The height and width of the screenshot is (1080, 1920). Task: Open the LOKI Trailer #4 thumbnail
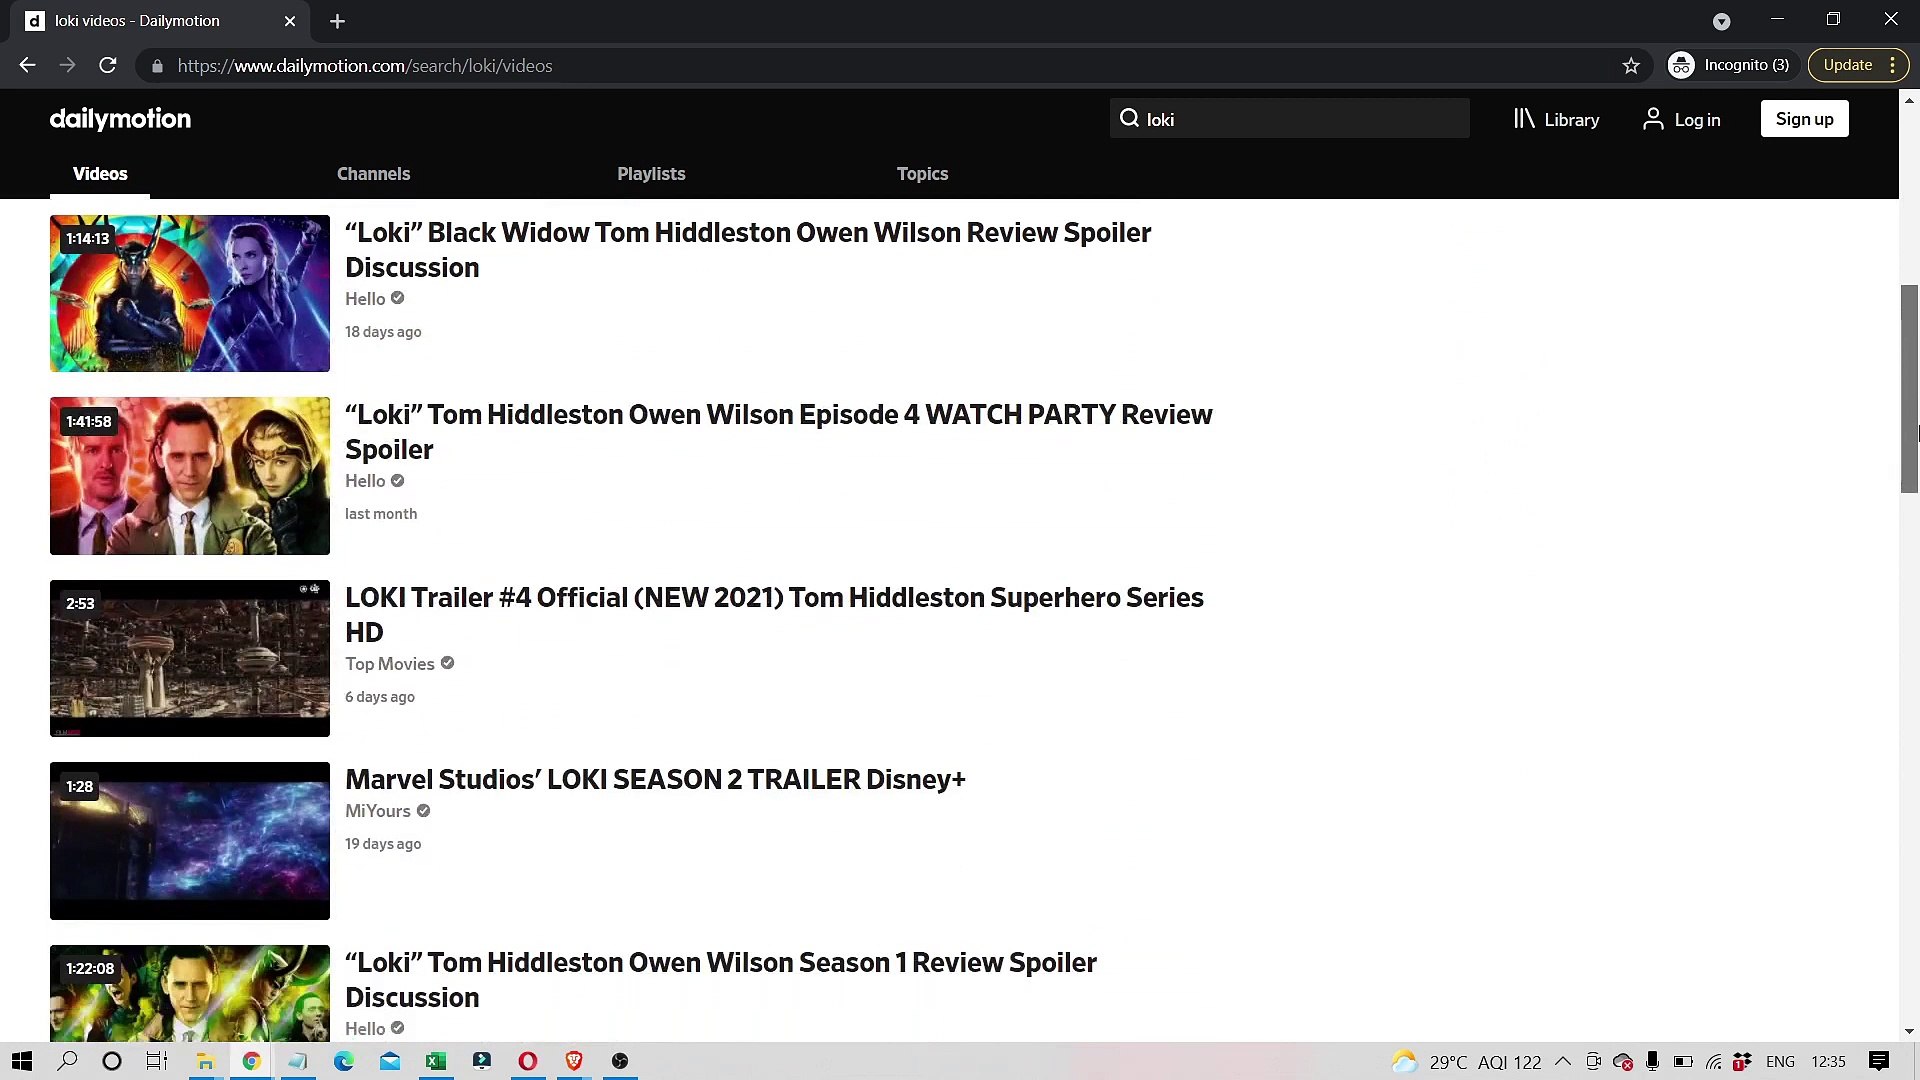[x=189, y=658]
